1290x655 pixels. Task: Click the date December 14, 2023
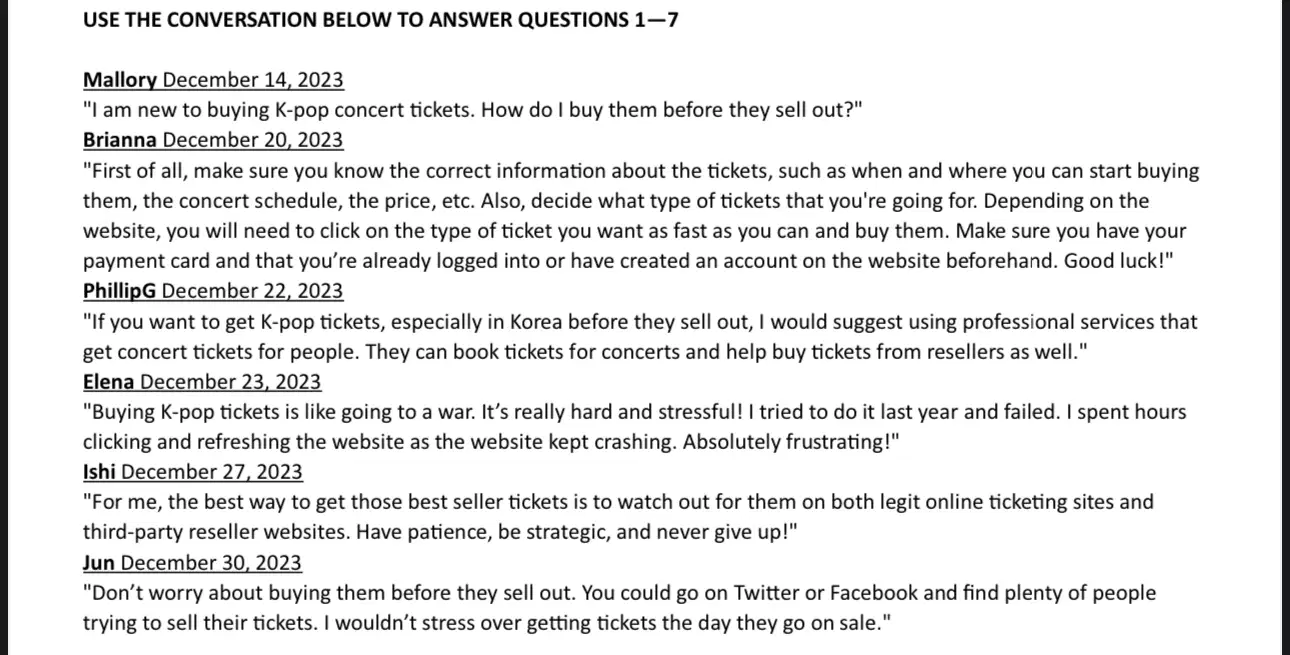253,81
